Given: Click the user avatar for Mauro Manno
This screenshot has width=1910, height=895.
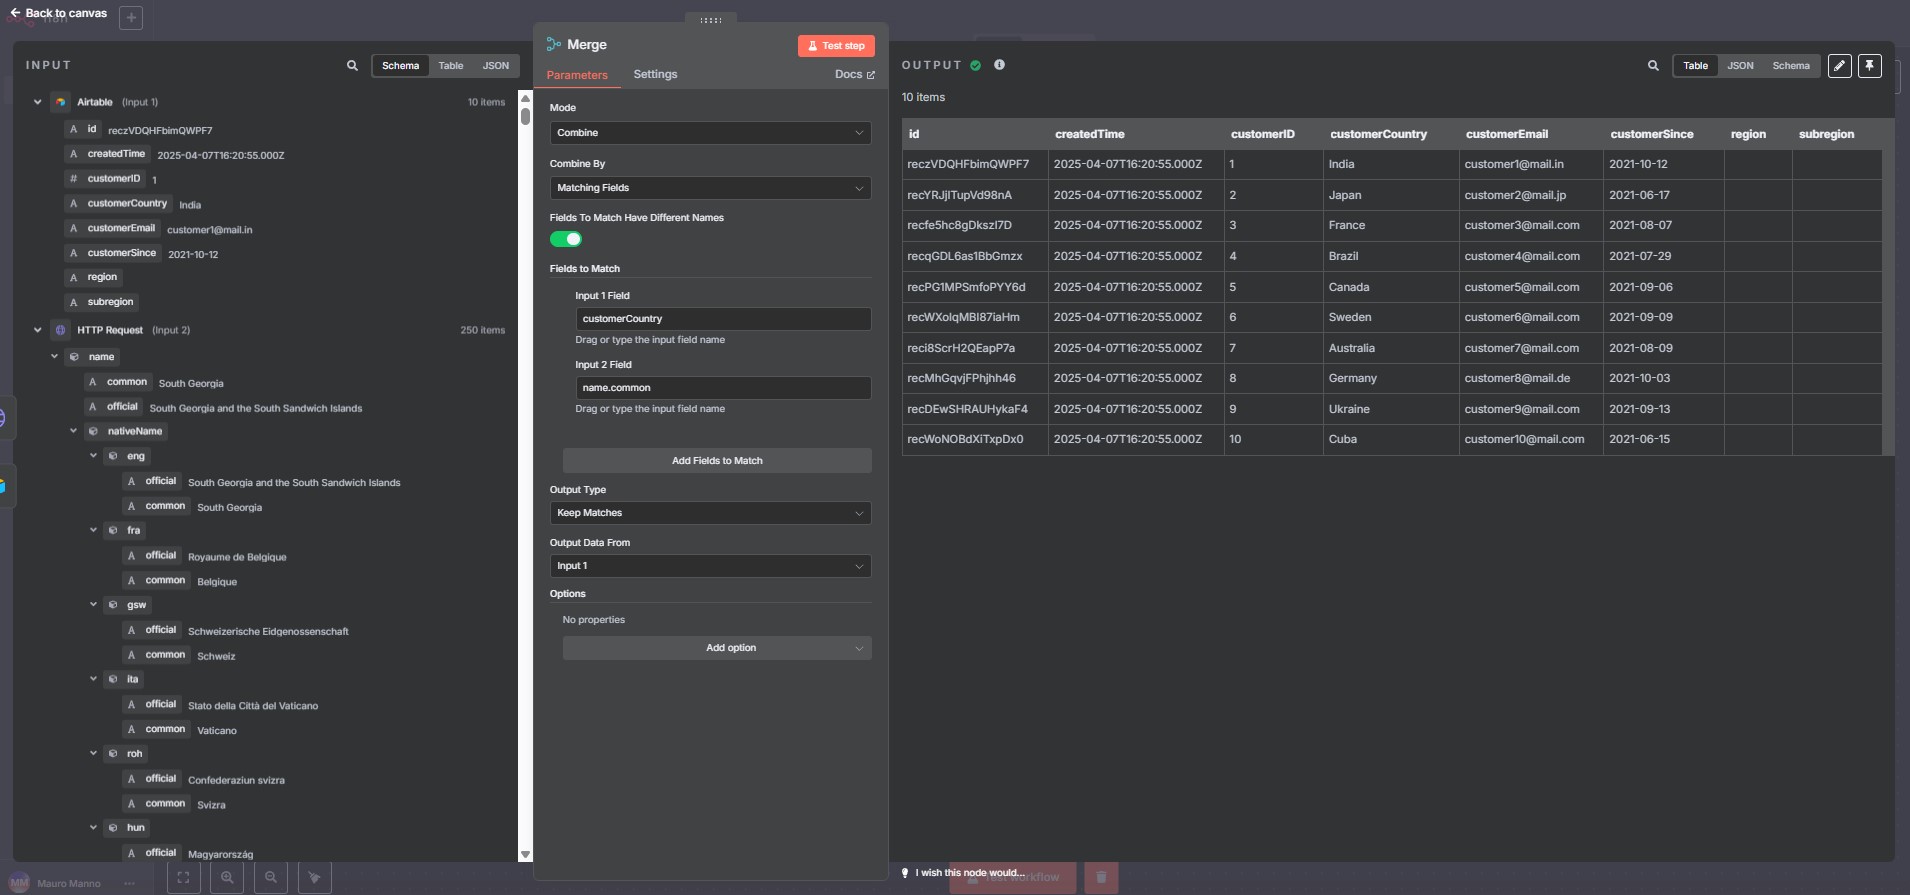Looking at the screenshot, I should 19,883.
